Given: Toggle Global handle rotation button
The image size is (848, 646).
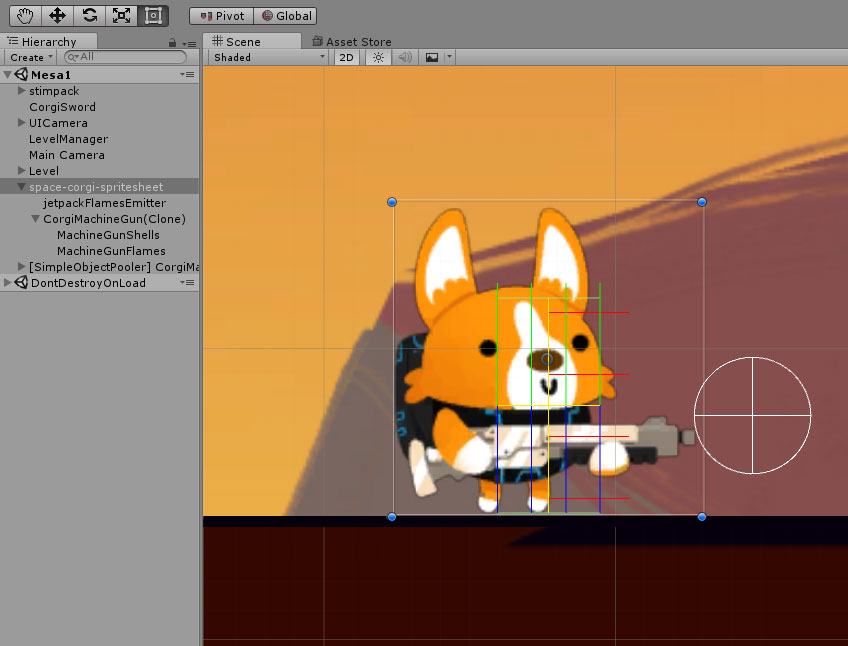Looking at the screenshot, I should [285, 16].
